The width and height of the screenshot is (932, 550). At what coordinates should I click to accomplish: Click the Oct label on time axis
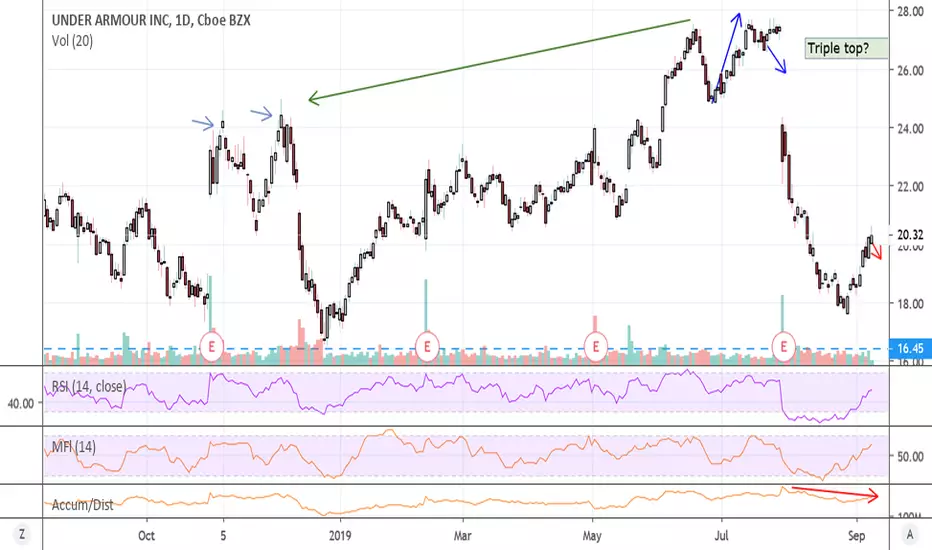pyautogui.click(x=146, y=535)
